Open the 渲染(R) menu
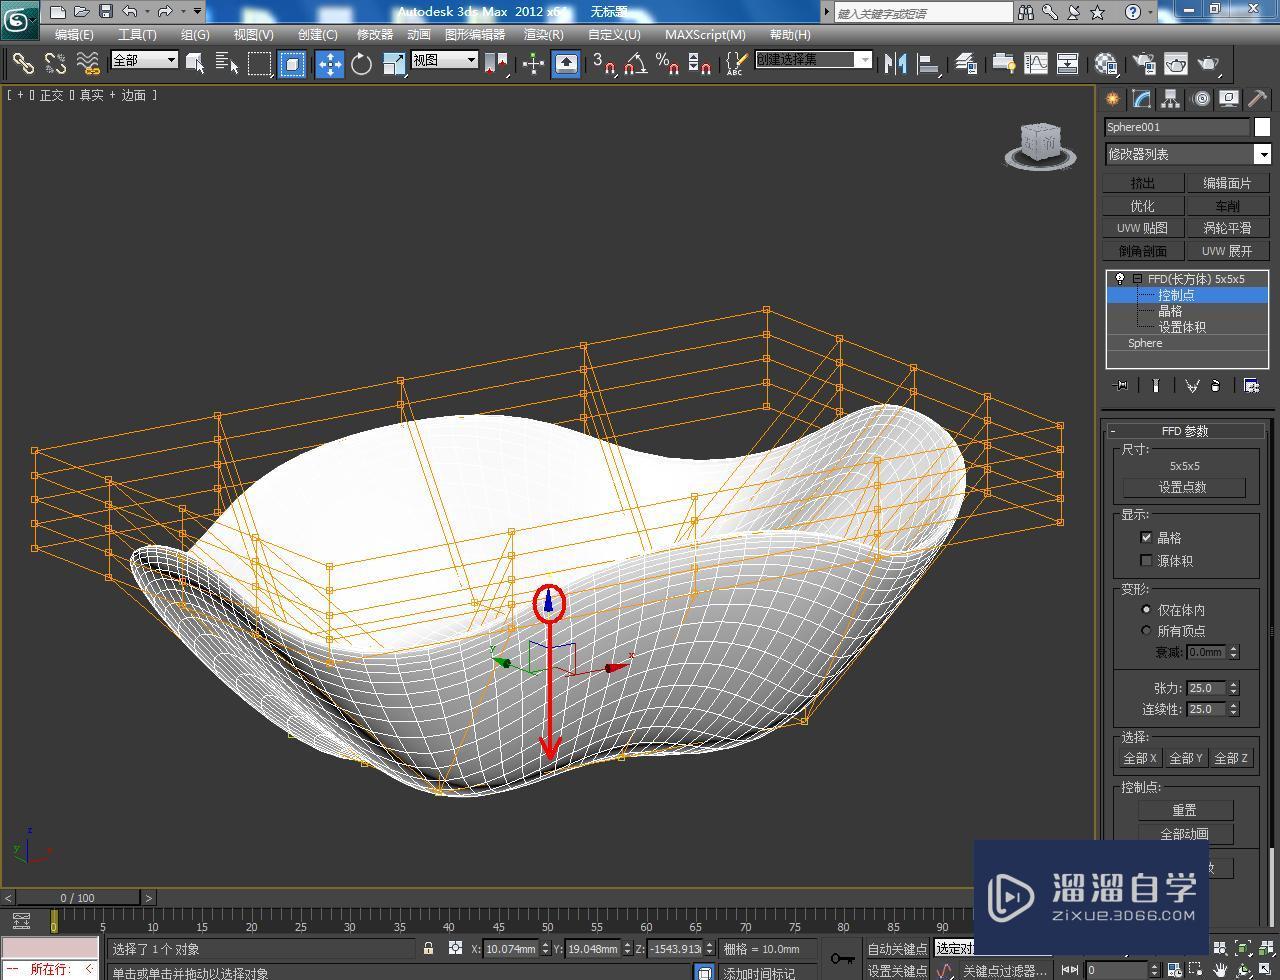 click(x=543, y=34)
